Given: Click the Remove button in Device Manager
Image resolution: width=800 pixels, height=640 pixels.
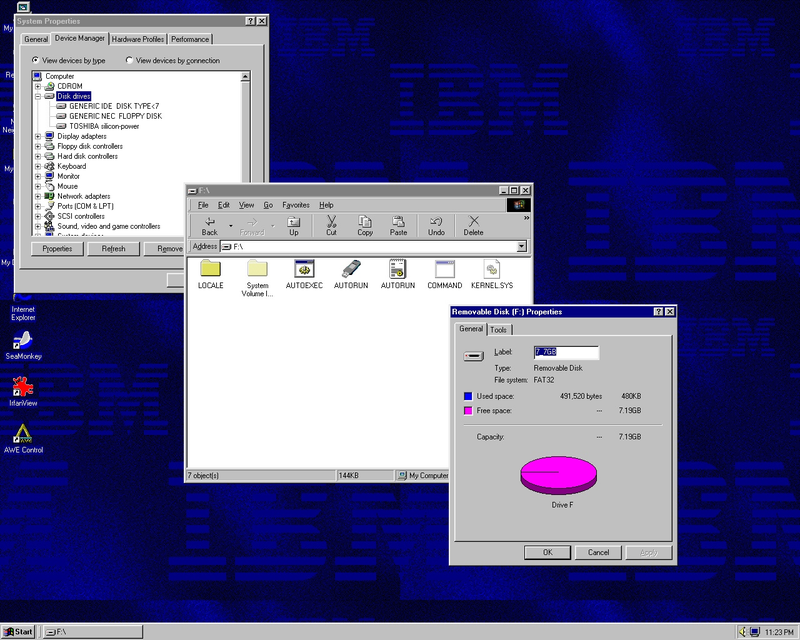Looking at the screenshot, I should (164, 249).
